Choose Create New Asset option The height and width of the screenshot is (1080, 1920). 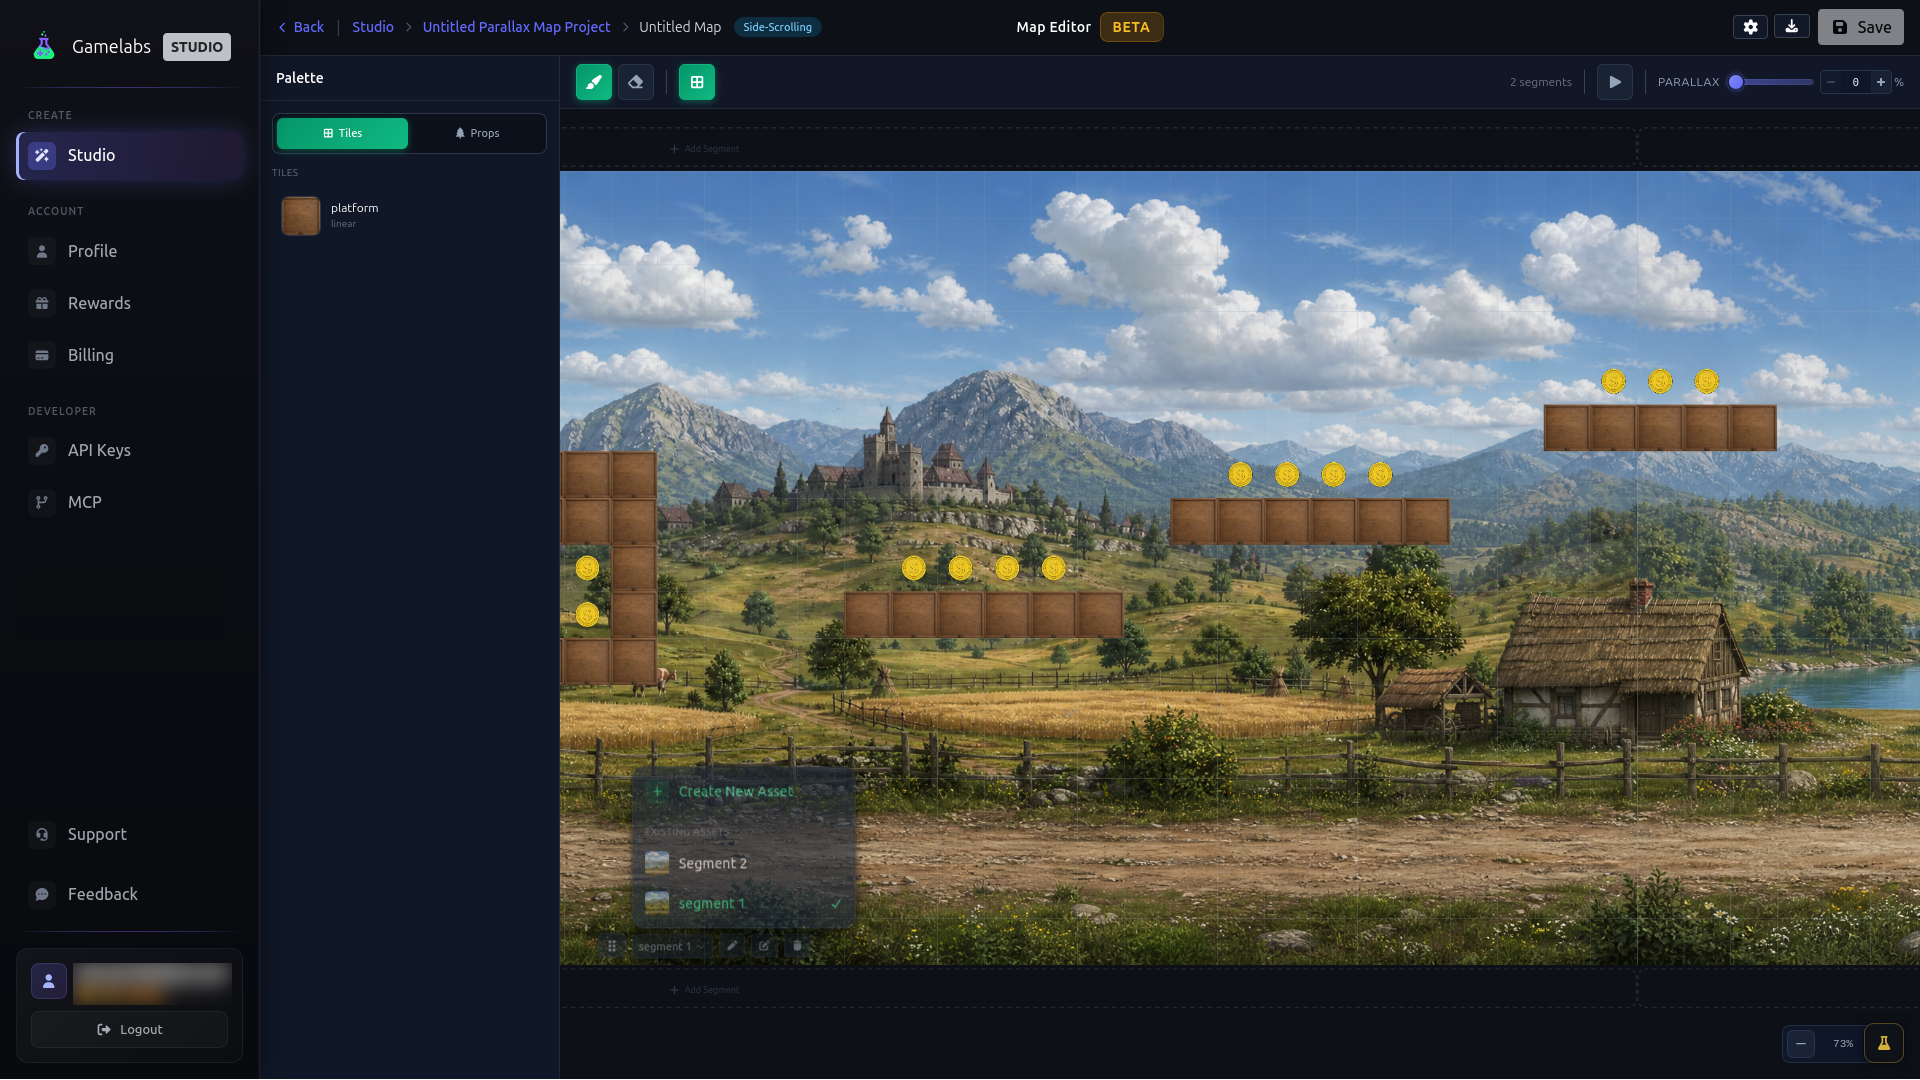coord(743,791)
